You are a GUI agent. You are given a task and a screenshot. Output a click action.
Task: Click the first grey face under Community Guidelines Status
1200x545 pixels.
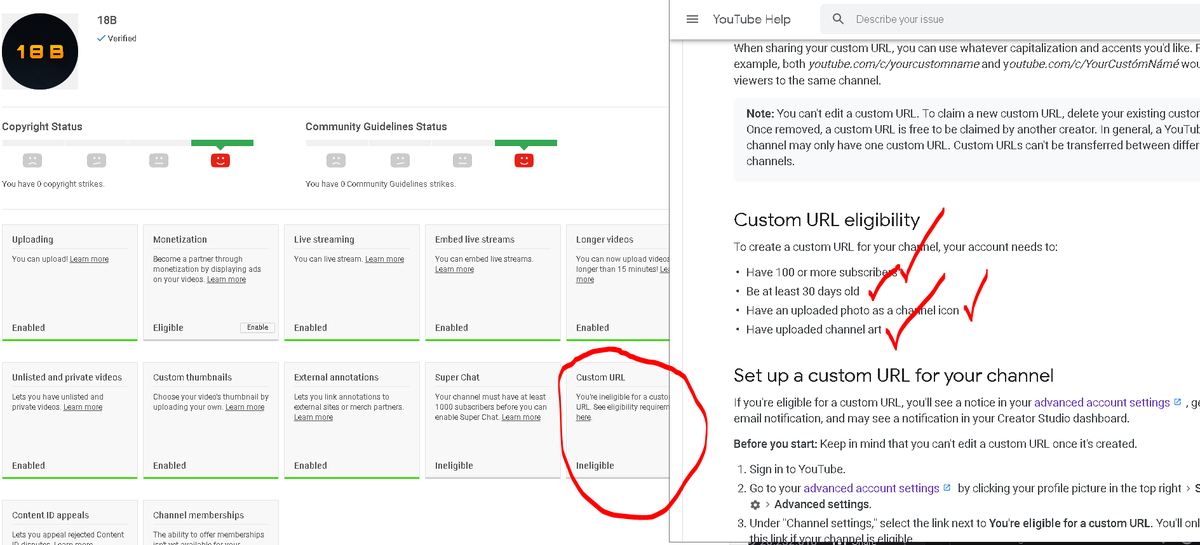click(x=336, y=160)
